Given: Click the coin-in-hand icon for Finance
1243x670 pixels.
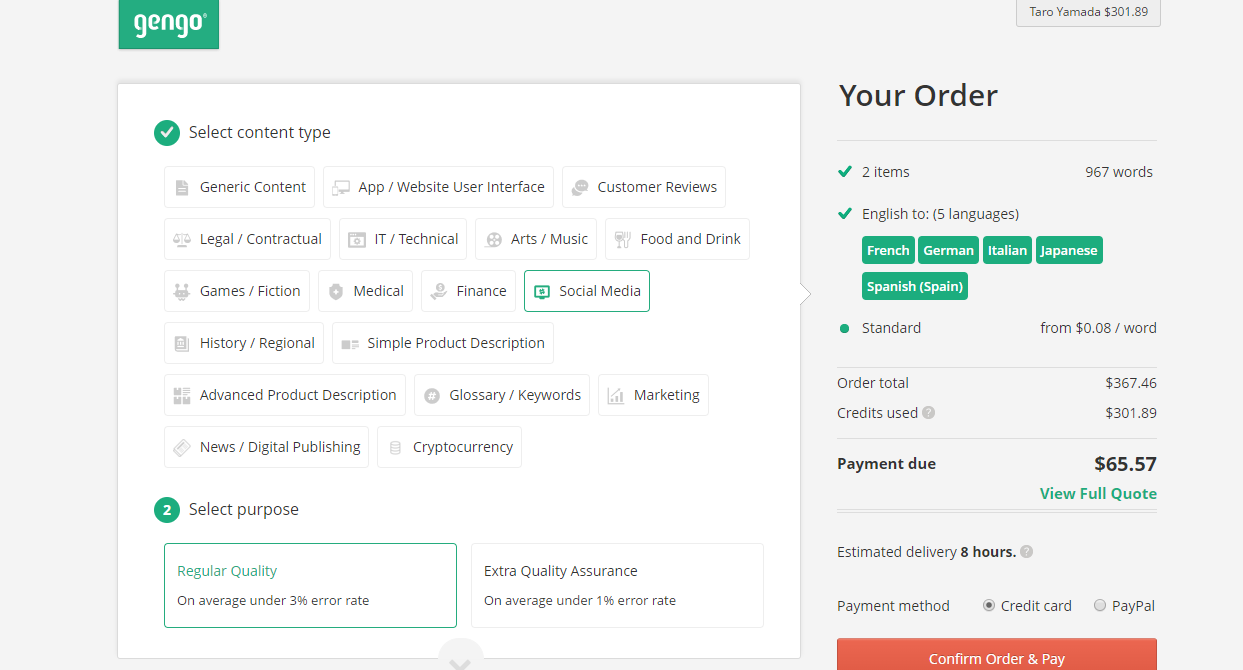Looking at the screenshot, I should coord(439,291).
